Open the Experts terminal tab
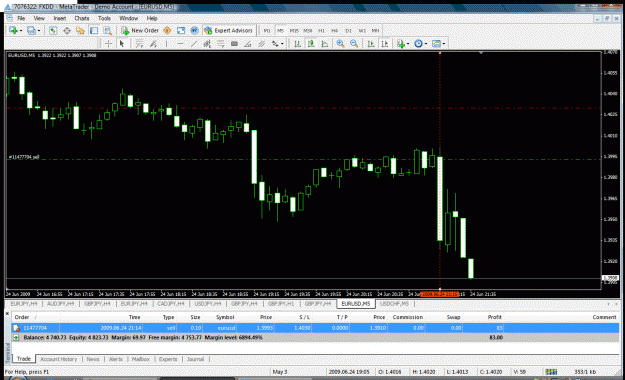This screenshot has width=625, height=380. click(x=168, y=359)
